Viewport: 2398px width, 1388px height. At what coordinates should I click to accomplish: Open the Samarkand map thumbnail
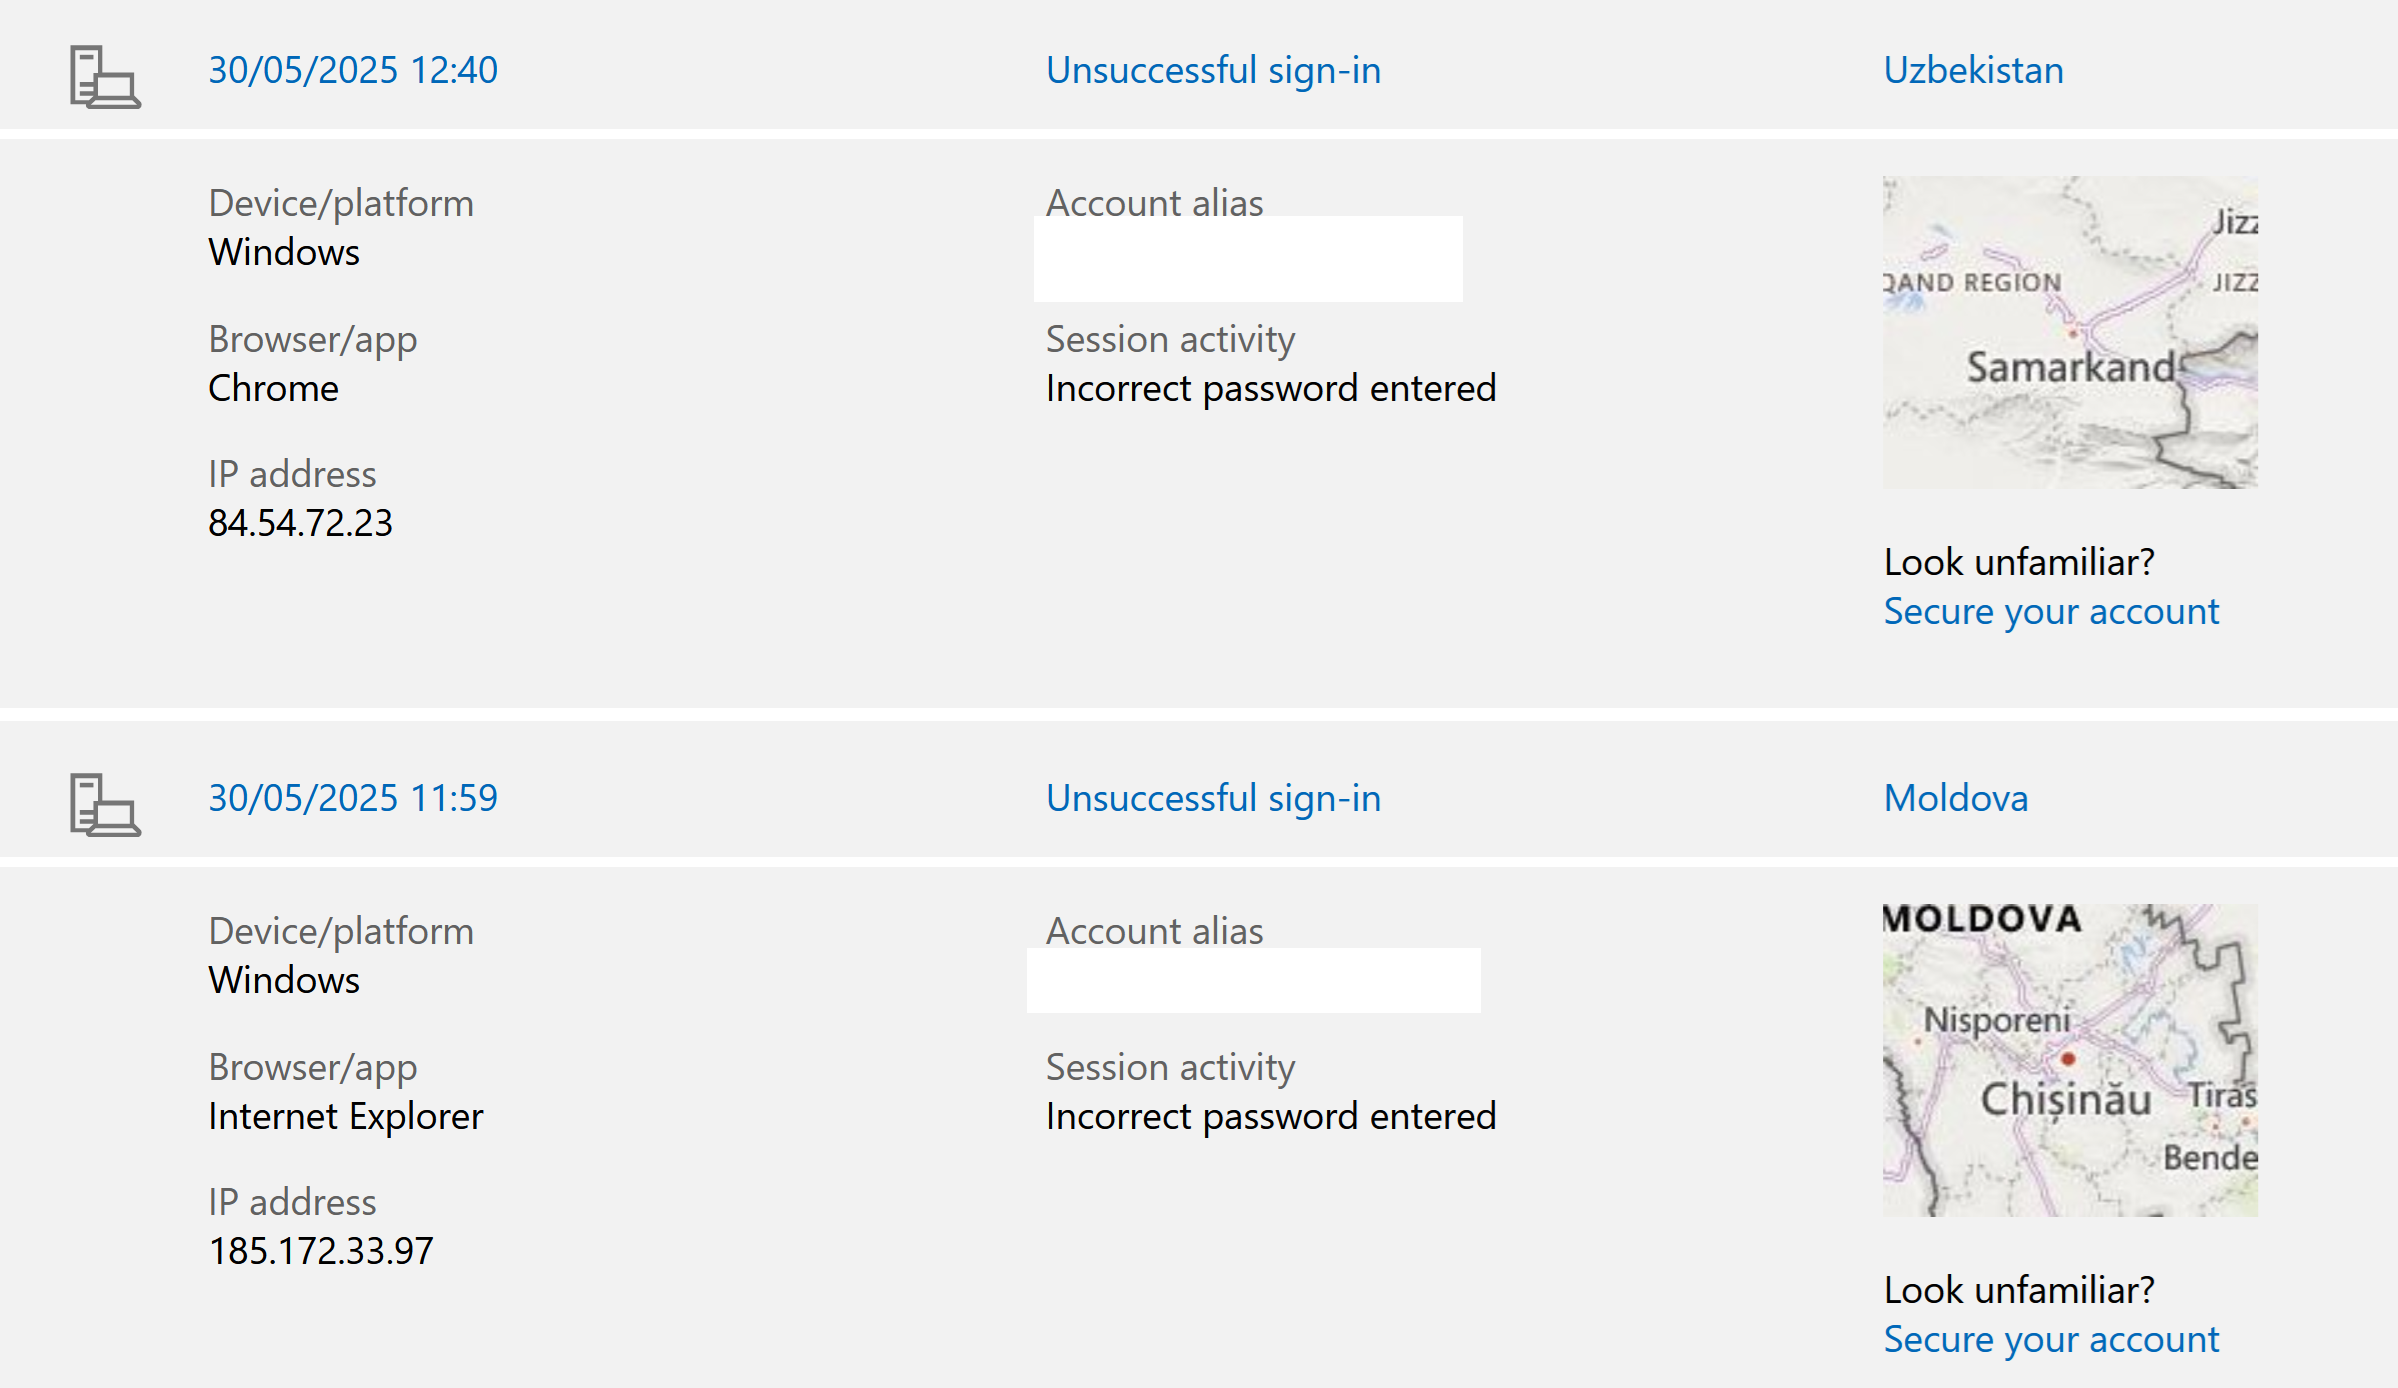pyautogui.click(x=2070, y=332)
